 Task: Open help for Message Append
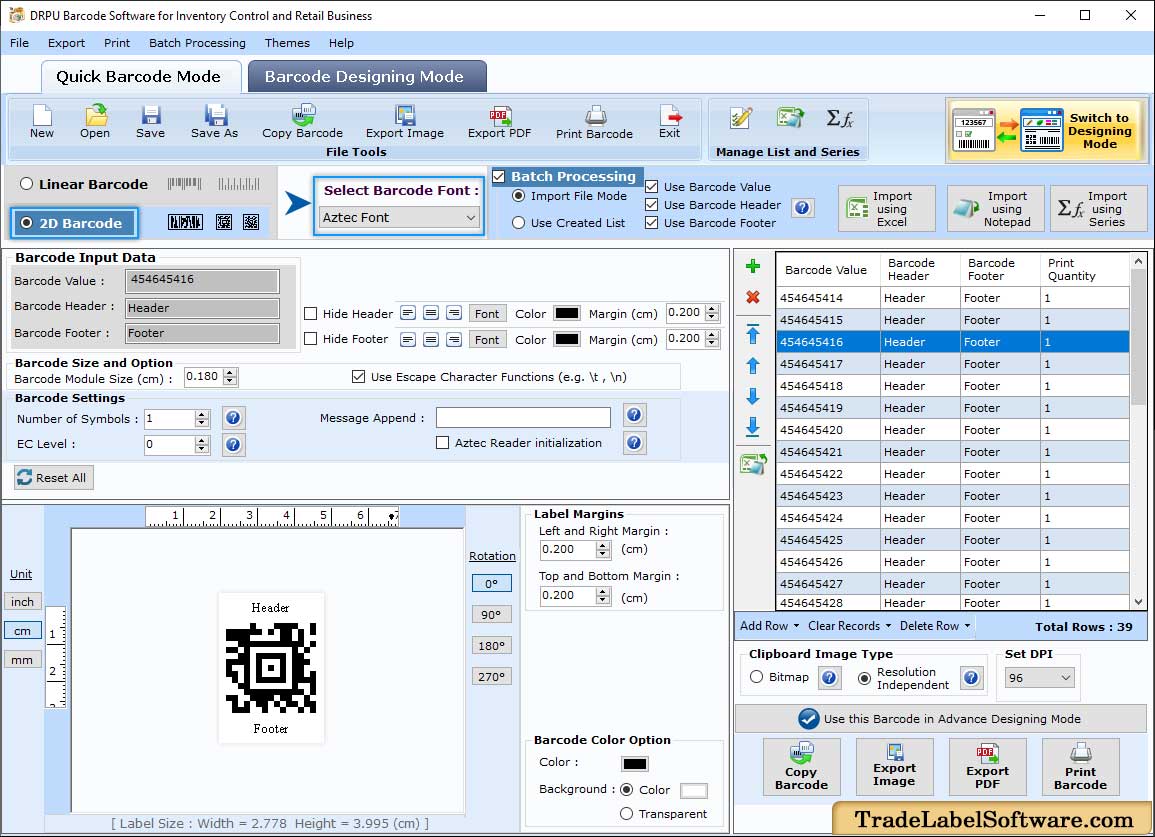pyautogui.click(x=634, y=415)
